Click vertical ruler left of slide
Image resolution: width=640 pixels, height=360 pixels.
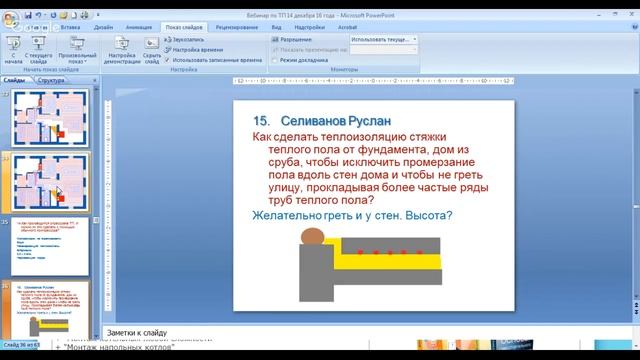pos(108,205)
